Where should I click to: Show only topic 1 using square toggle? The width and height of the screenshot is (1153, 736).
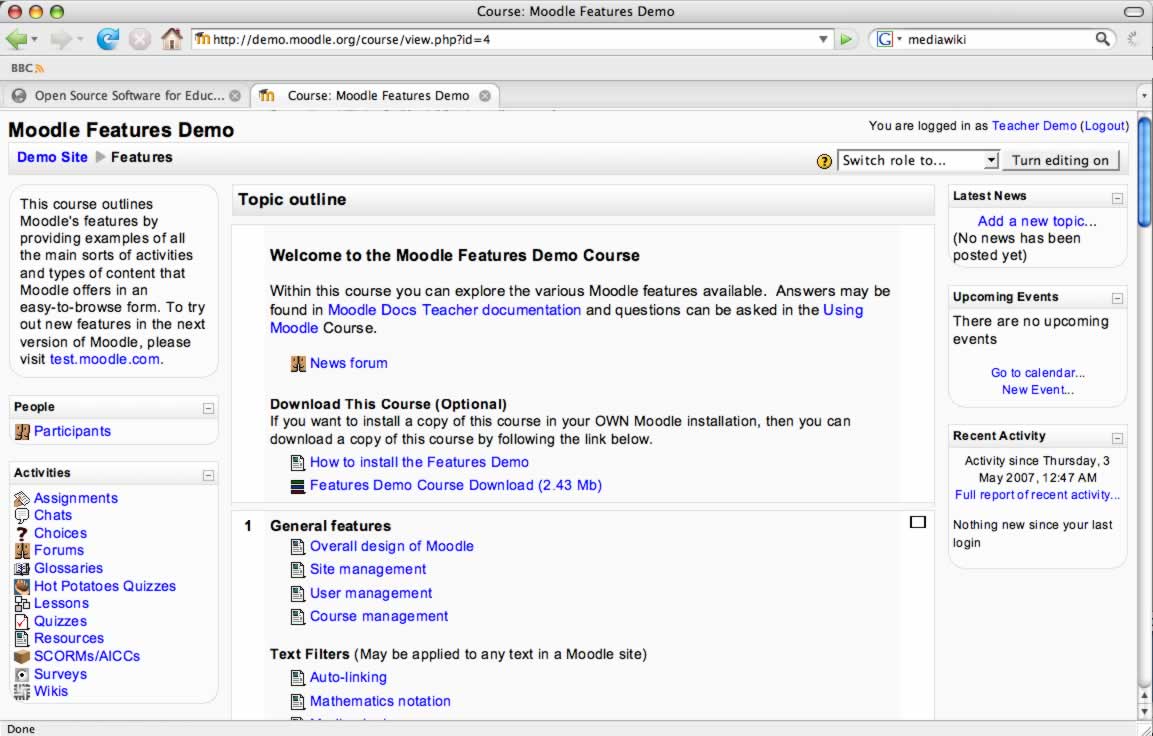(x=918, y=522)
